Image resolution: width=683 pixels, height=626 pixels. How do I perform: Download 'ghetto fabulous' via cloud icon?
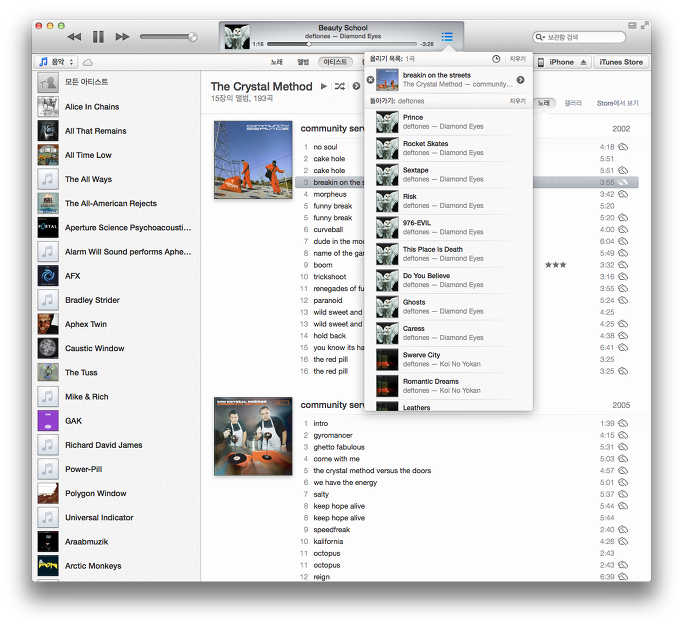tap(623, 447)
